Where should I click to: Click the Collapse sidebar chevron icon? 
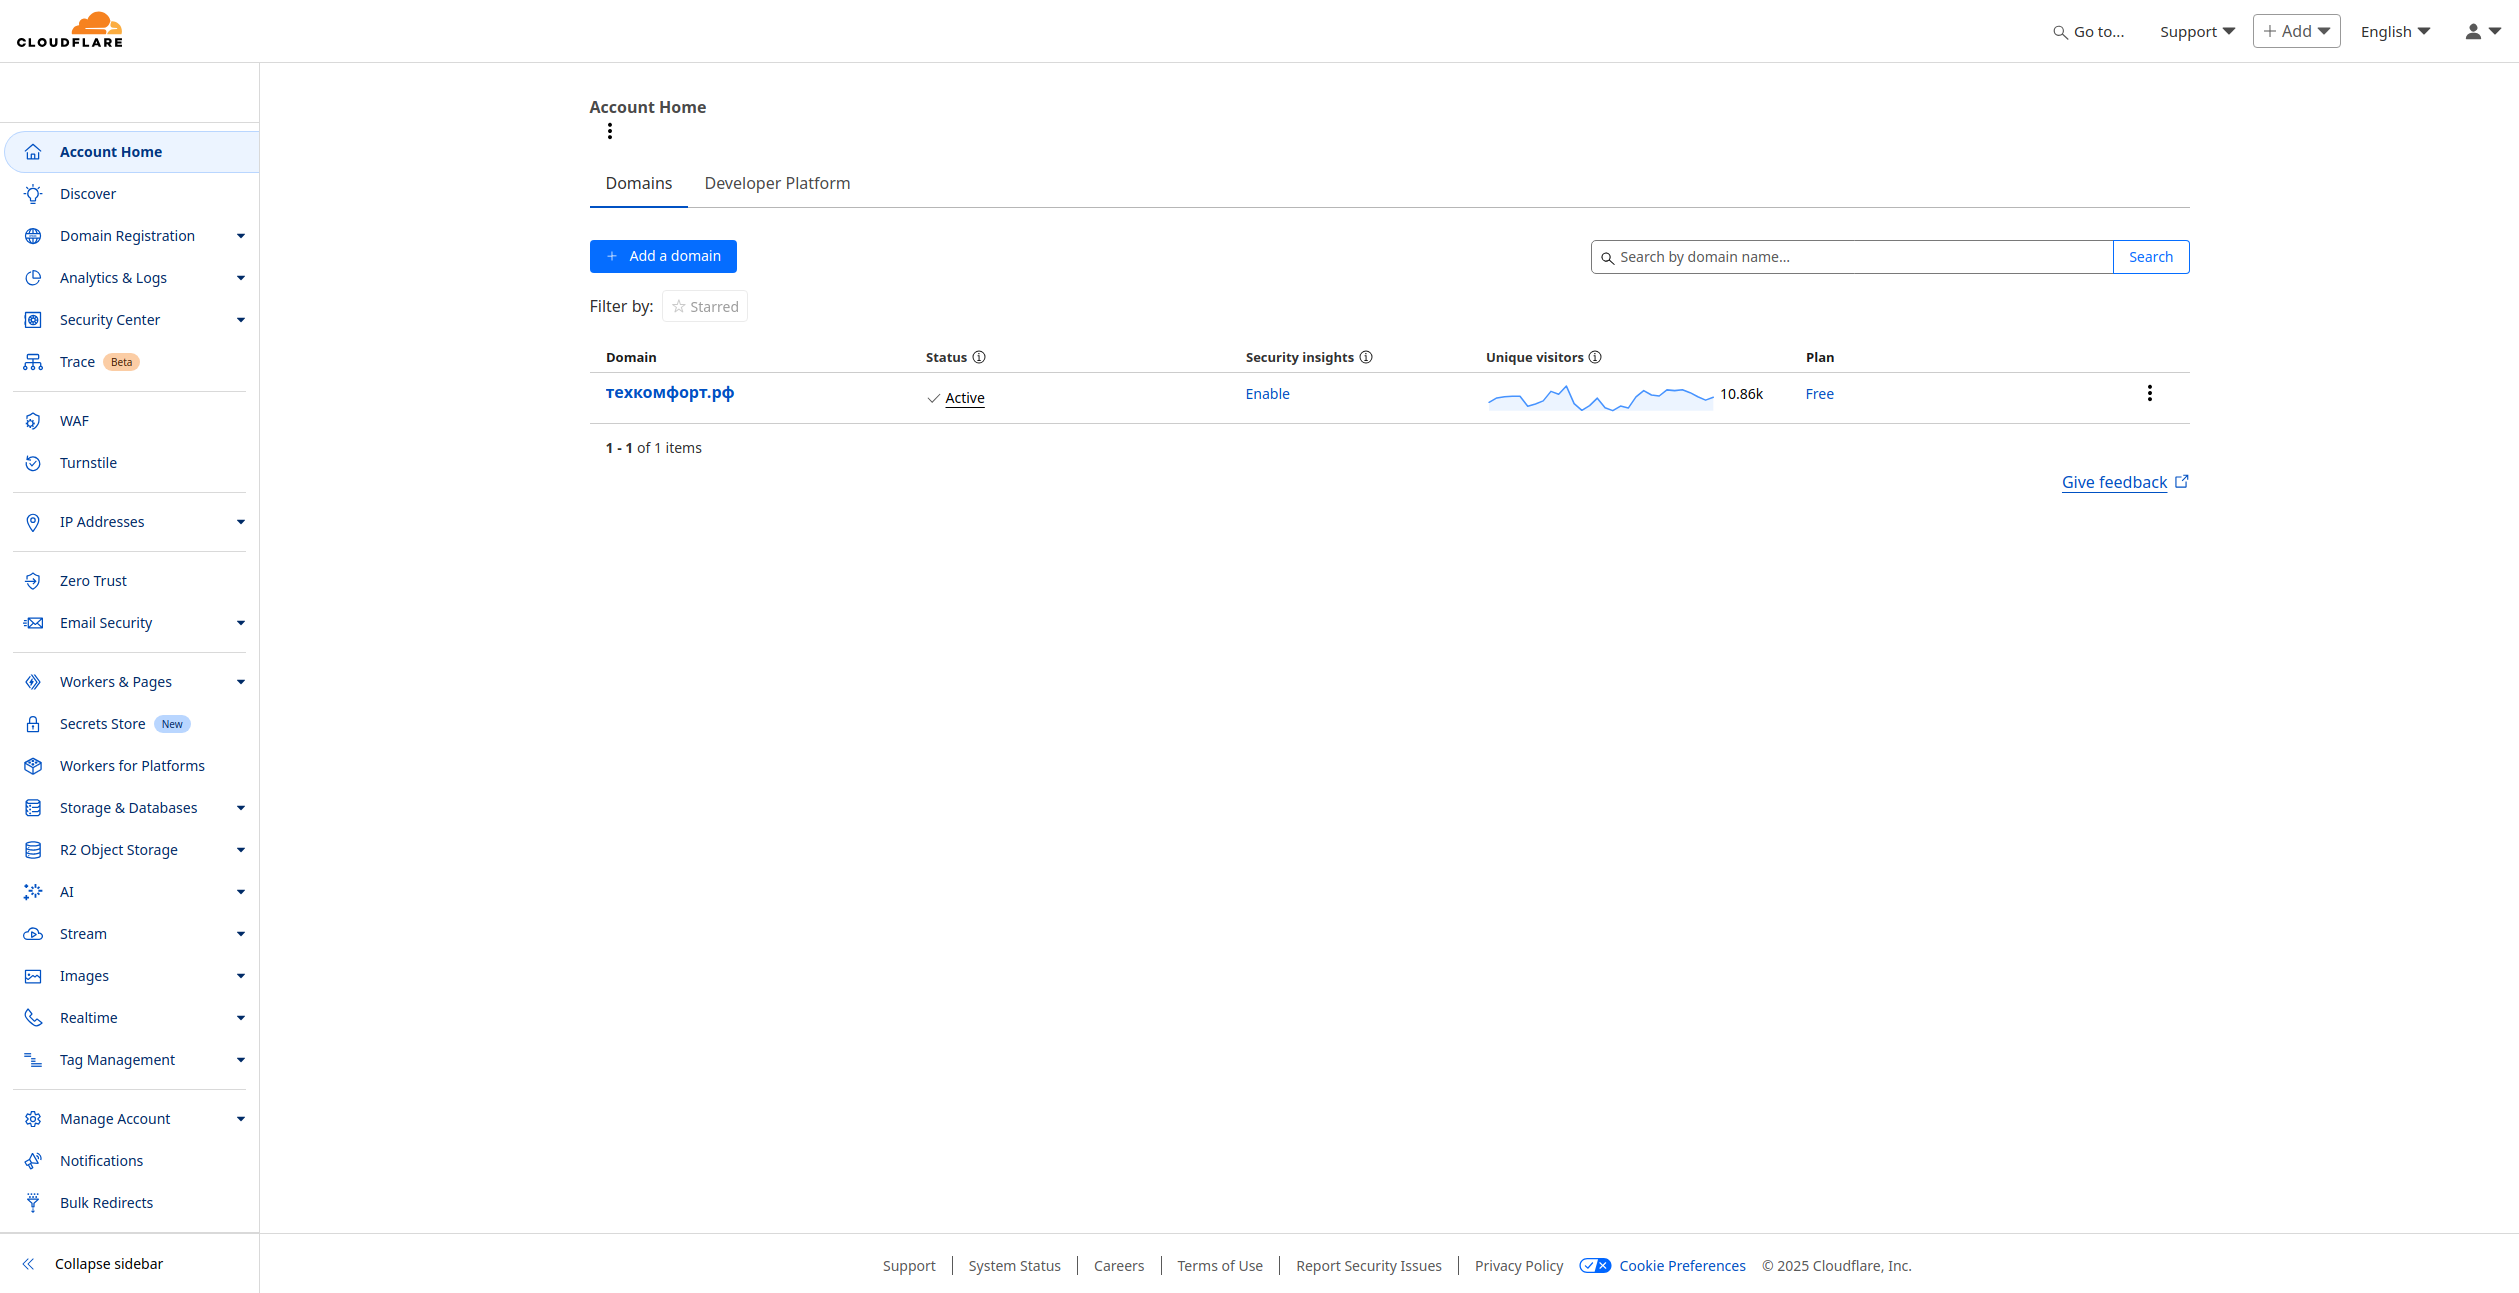click(x=29, y=1264)
